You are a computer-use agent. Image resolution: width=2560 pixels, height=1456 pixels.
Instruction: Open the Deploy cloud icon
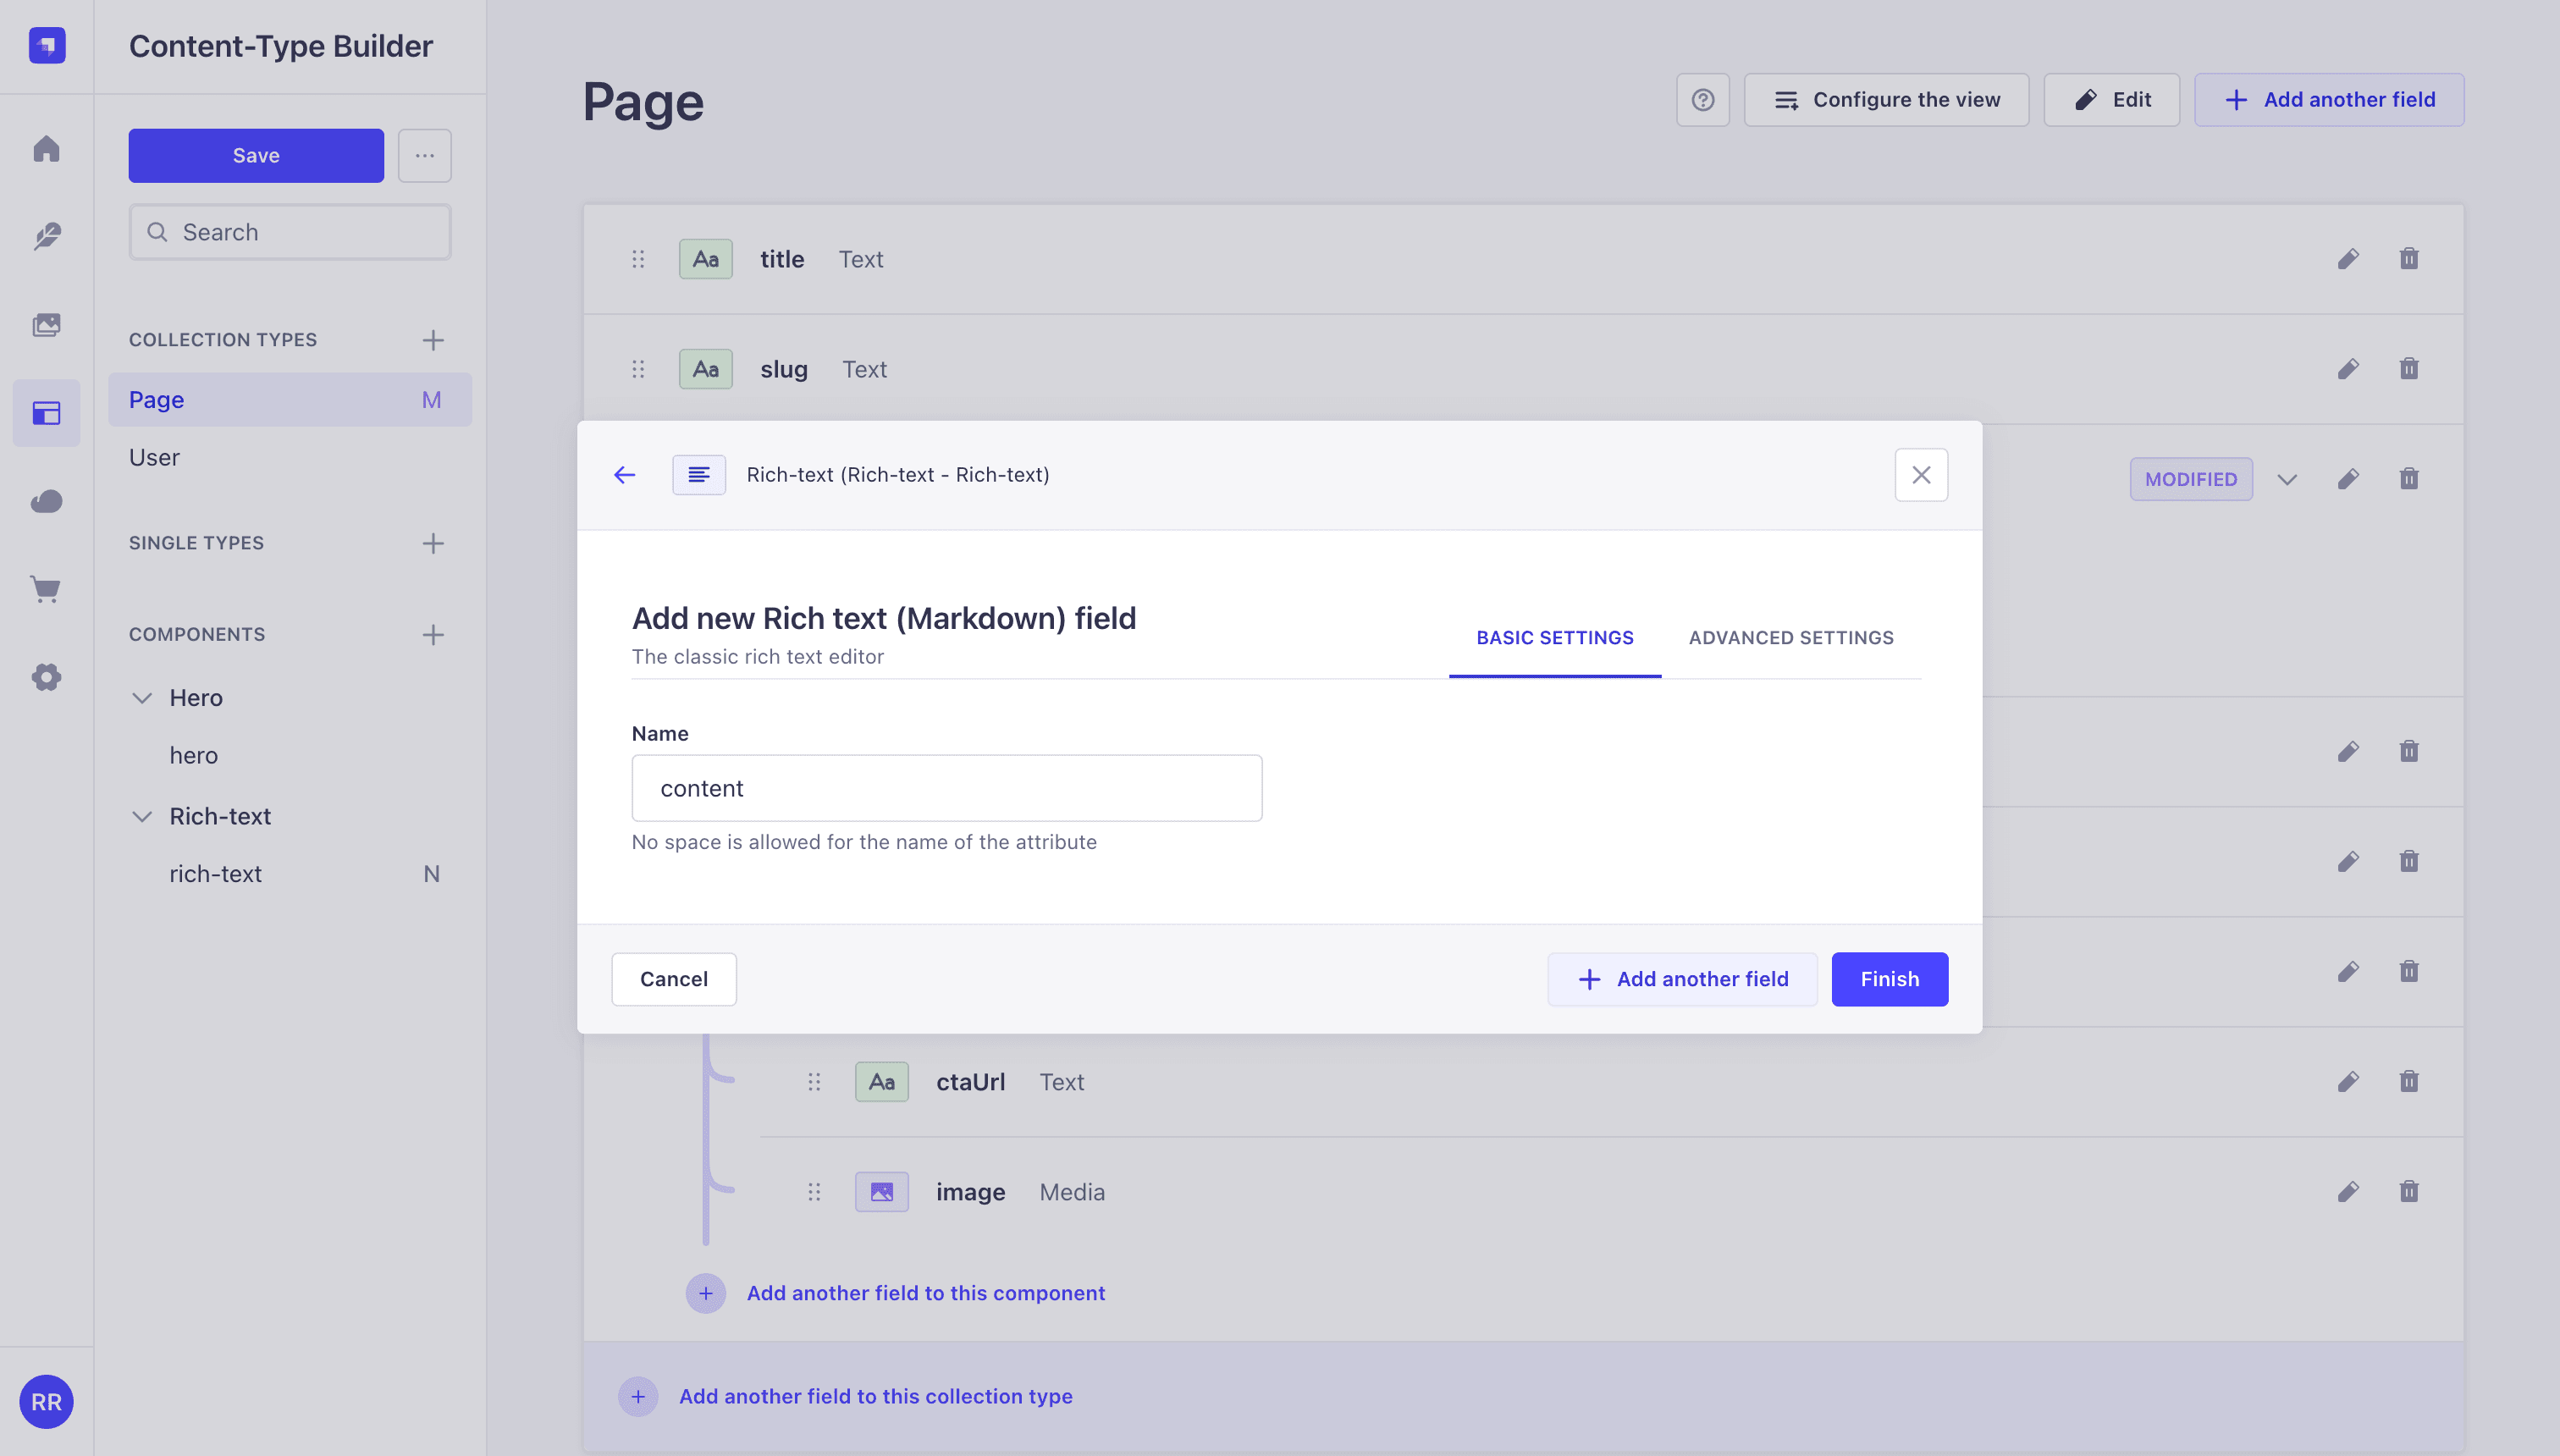[46, 501]
